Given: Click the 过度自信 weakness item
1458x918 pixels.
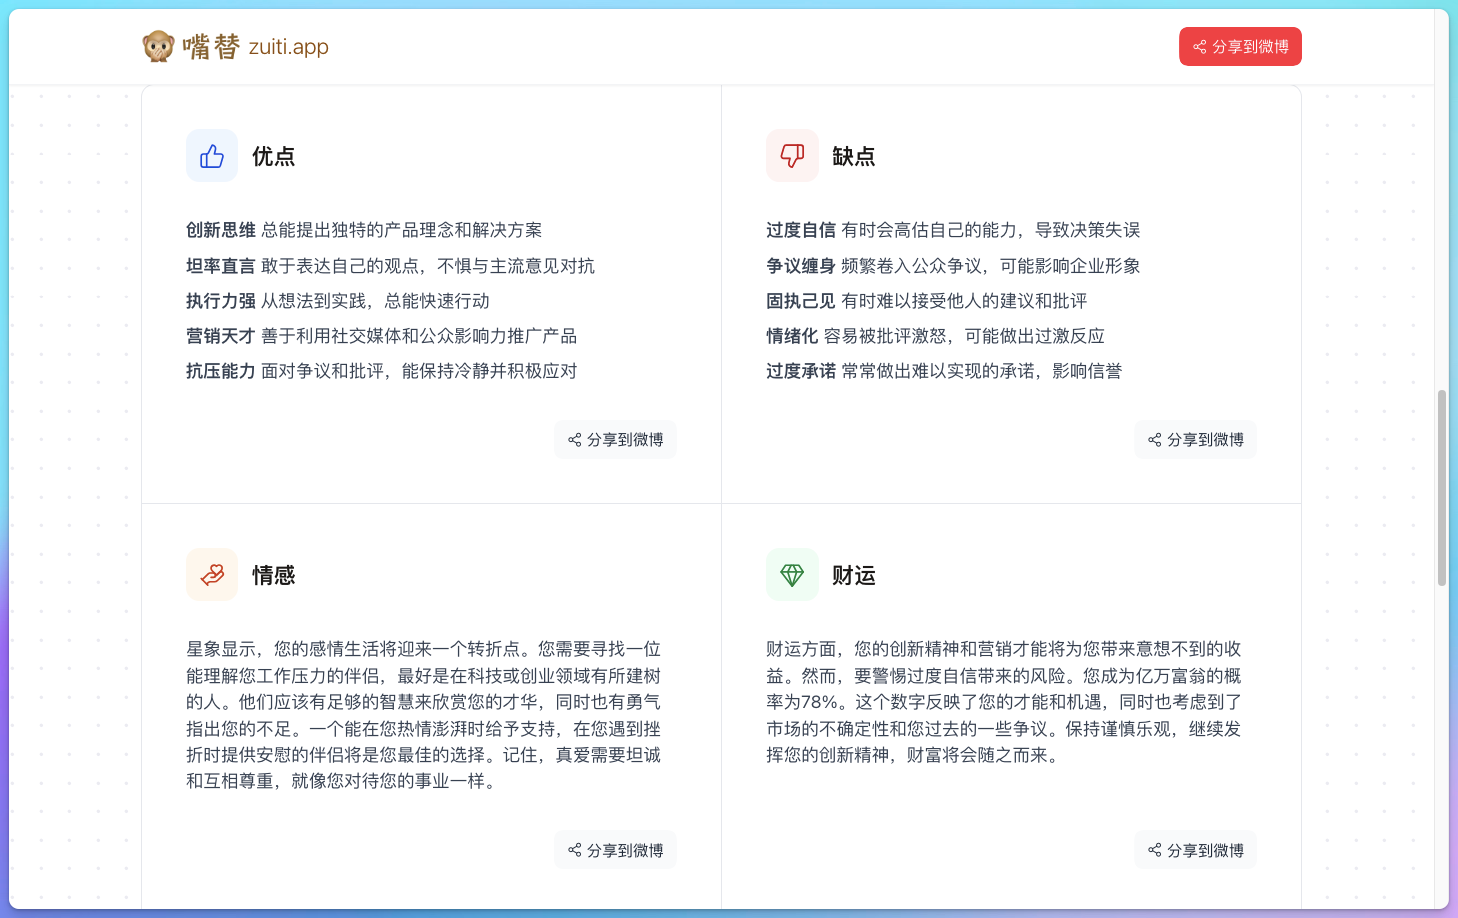Looking at the screenshot, I should [x=801, y=230].
